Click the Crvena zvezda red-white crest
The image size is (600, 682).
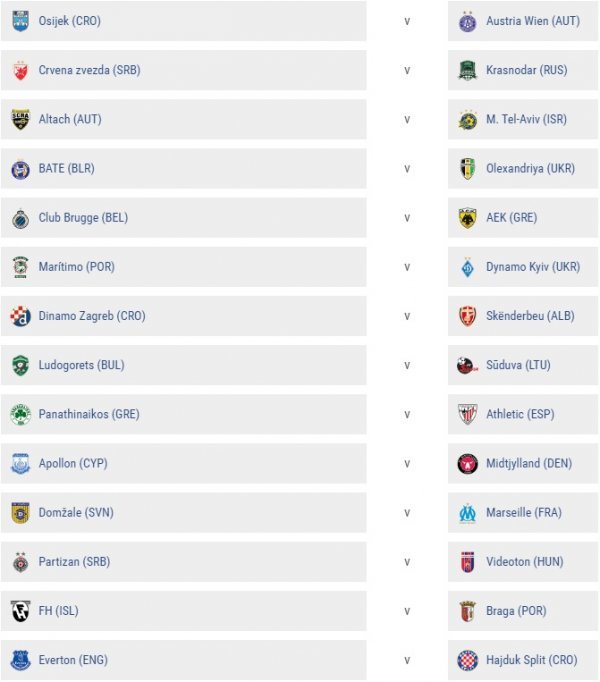[20, 70]
